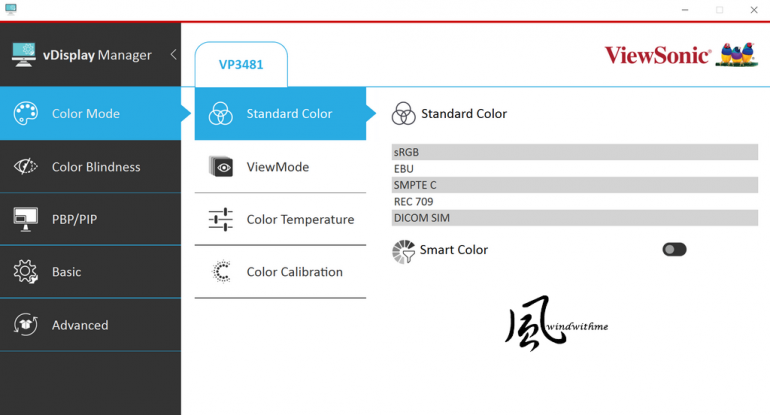Go to the PBP/PIP section label
The width and height of the screenshot is (770, 415).
(x=75, y=220)
